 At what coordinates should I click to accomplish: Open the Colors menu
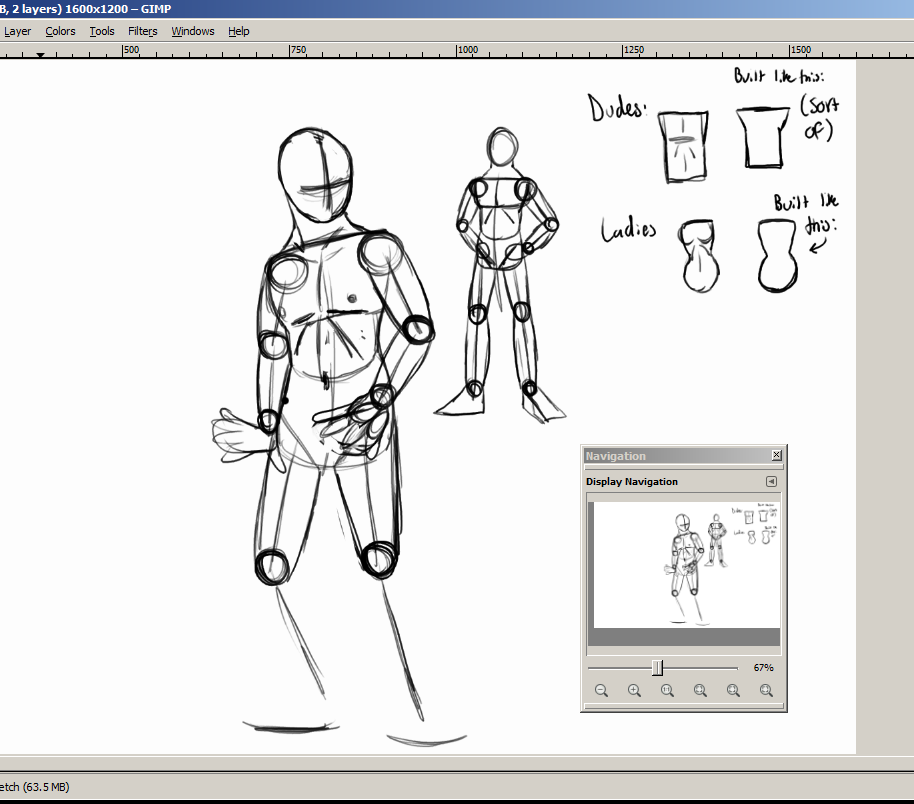coord(60,31)
